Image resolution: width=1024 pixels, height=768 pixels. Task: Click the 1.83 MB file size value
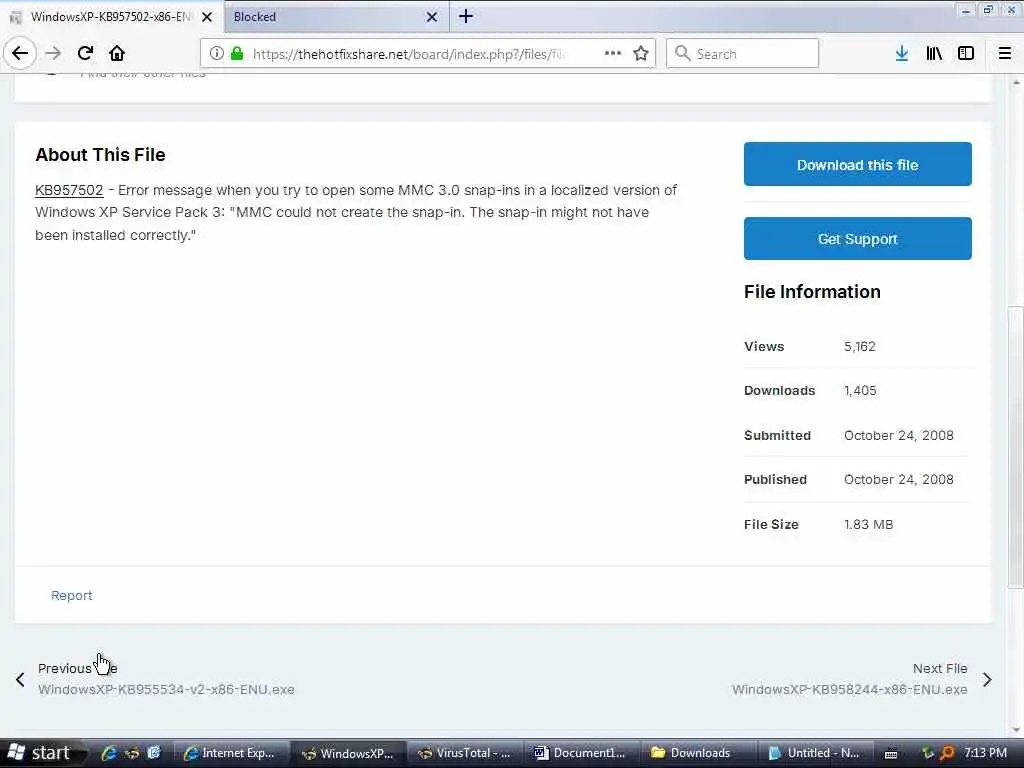(x=869, y=524)
